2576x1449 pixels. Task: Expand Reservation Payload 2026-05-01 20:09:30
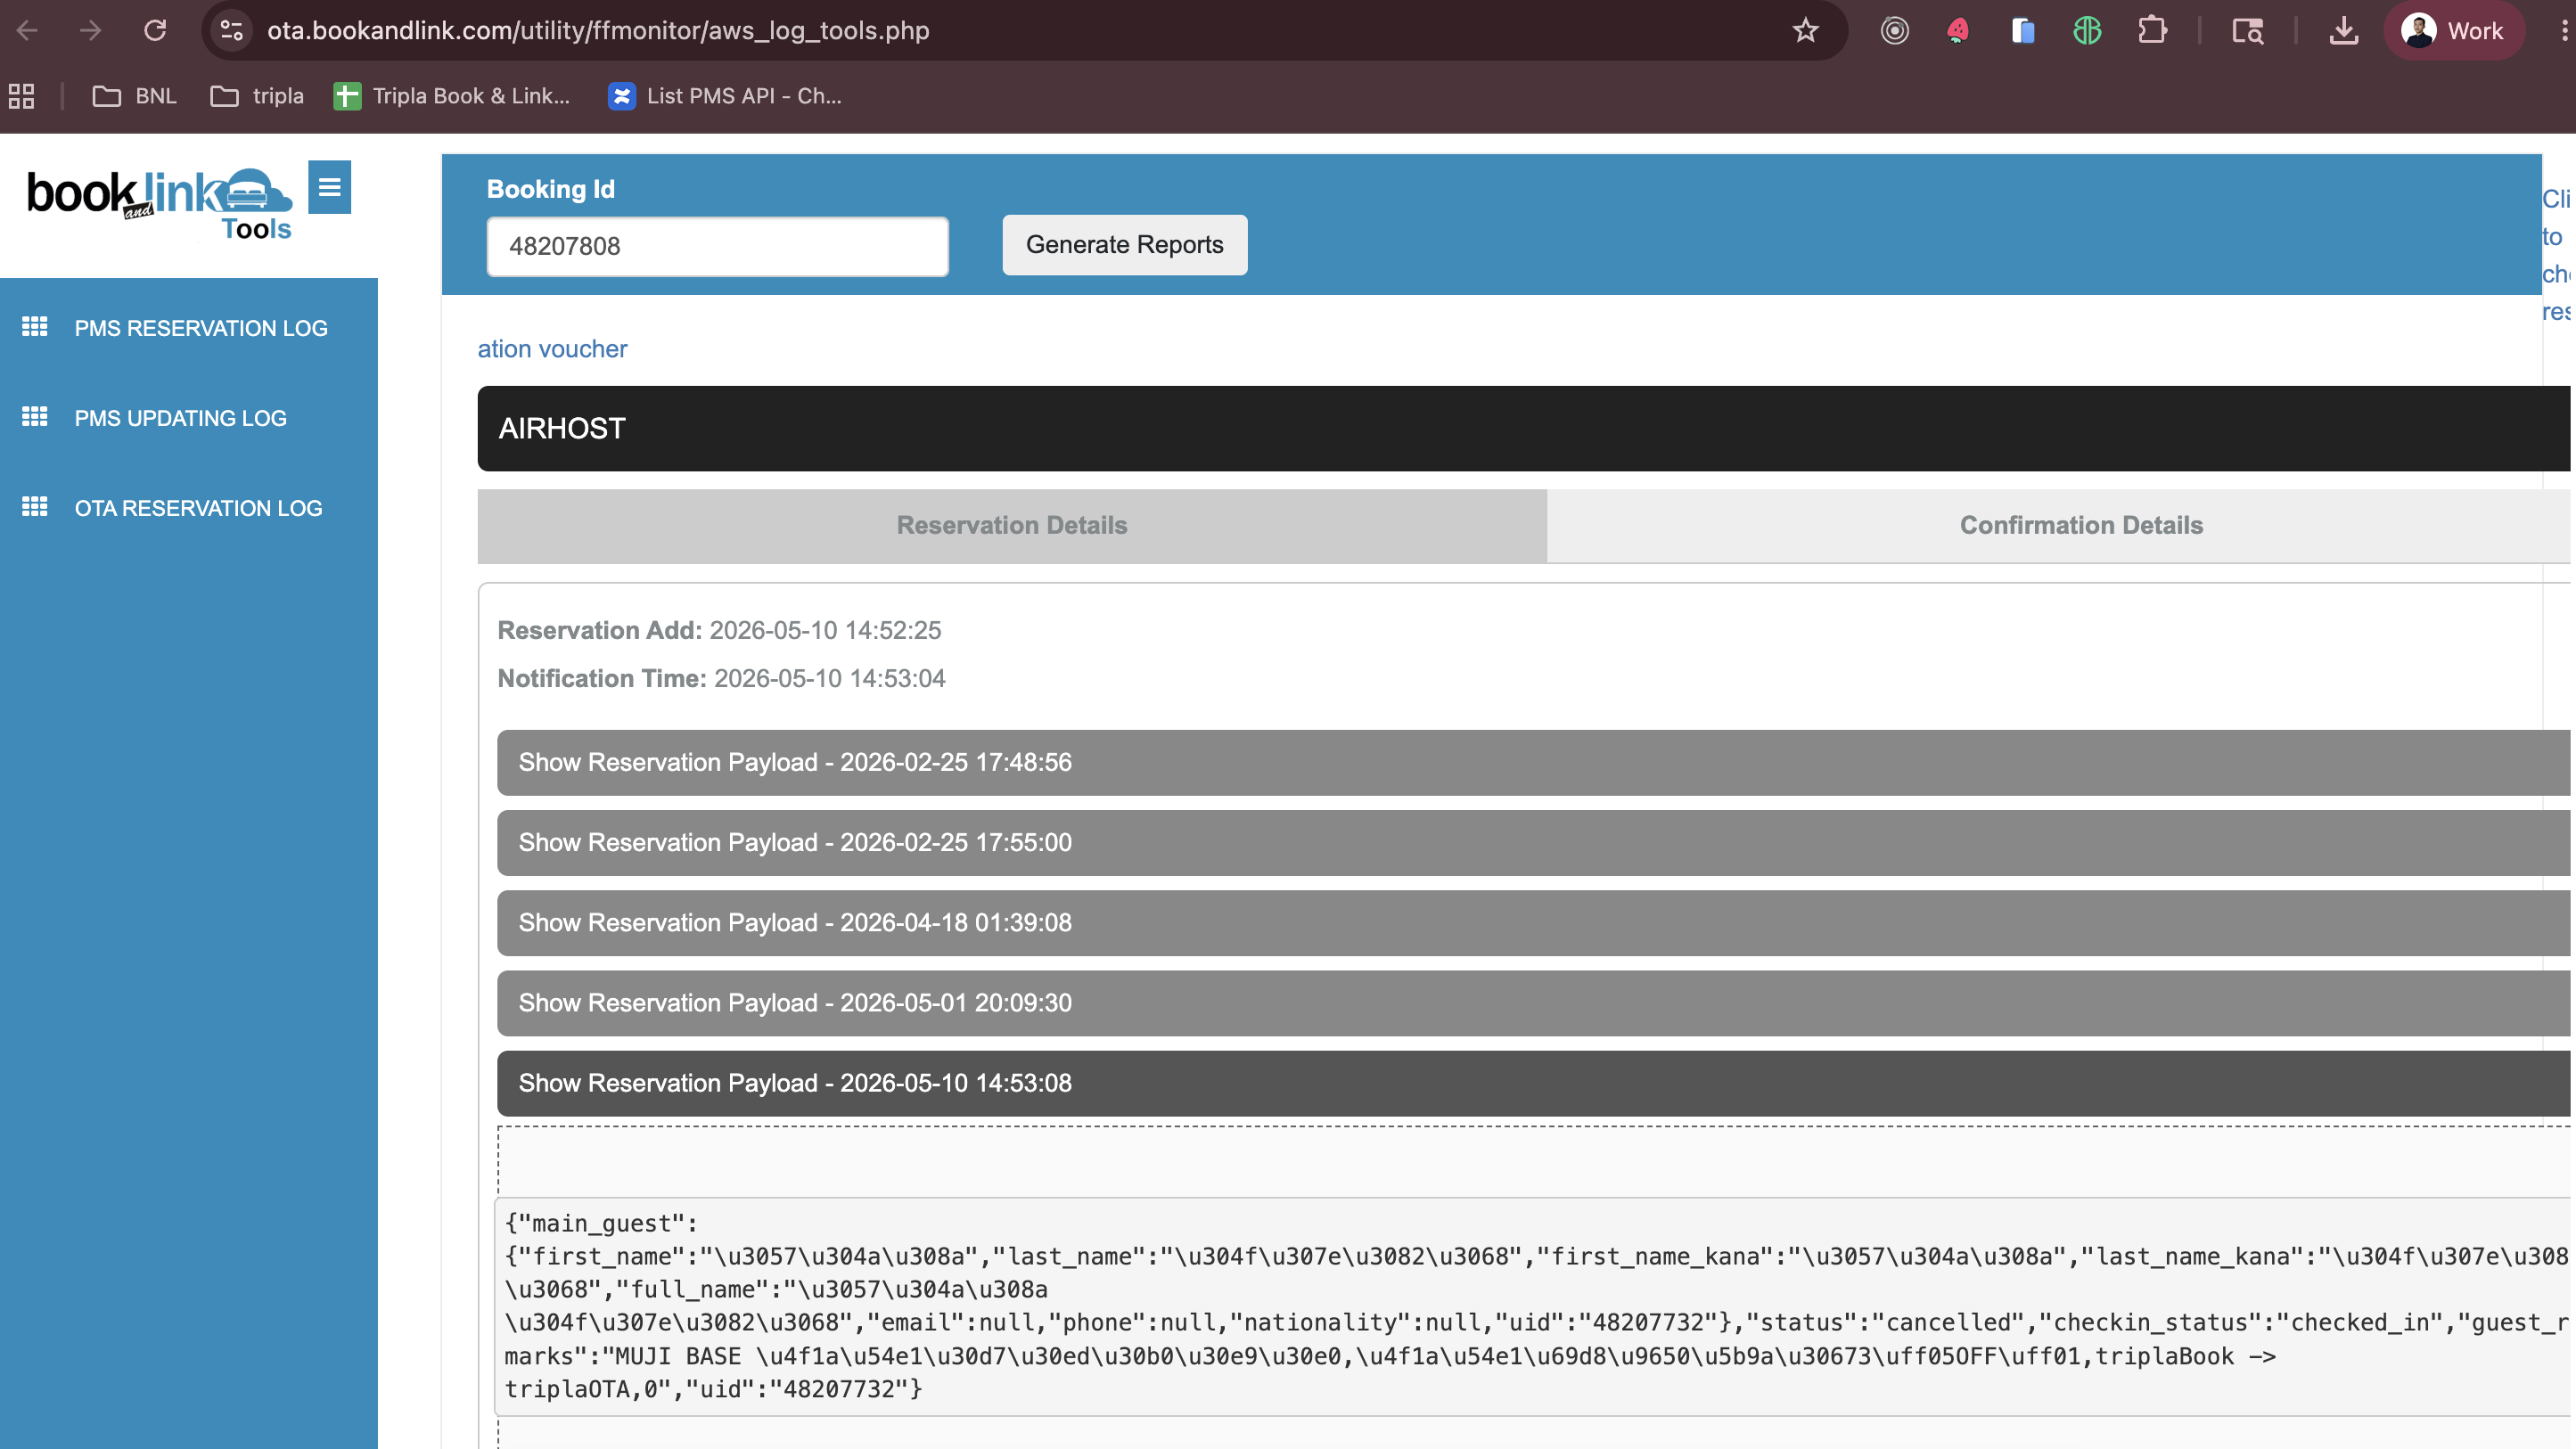coord(1534,1002)
